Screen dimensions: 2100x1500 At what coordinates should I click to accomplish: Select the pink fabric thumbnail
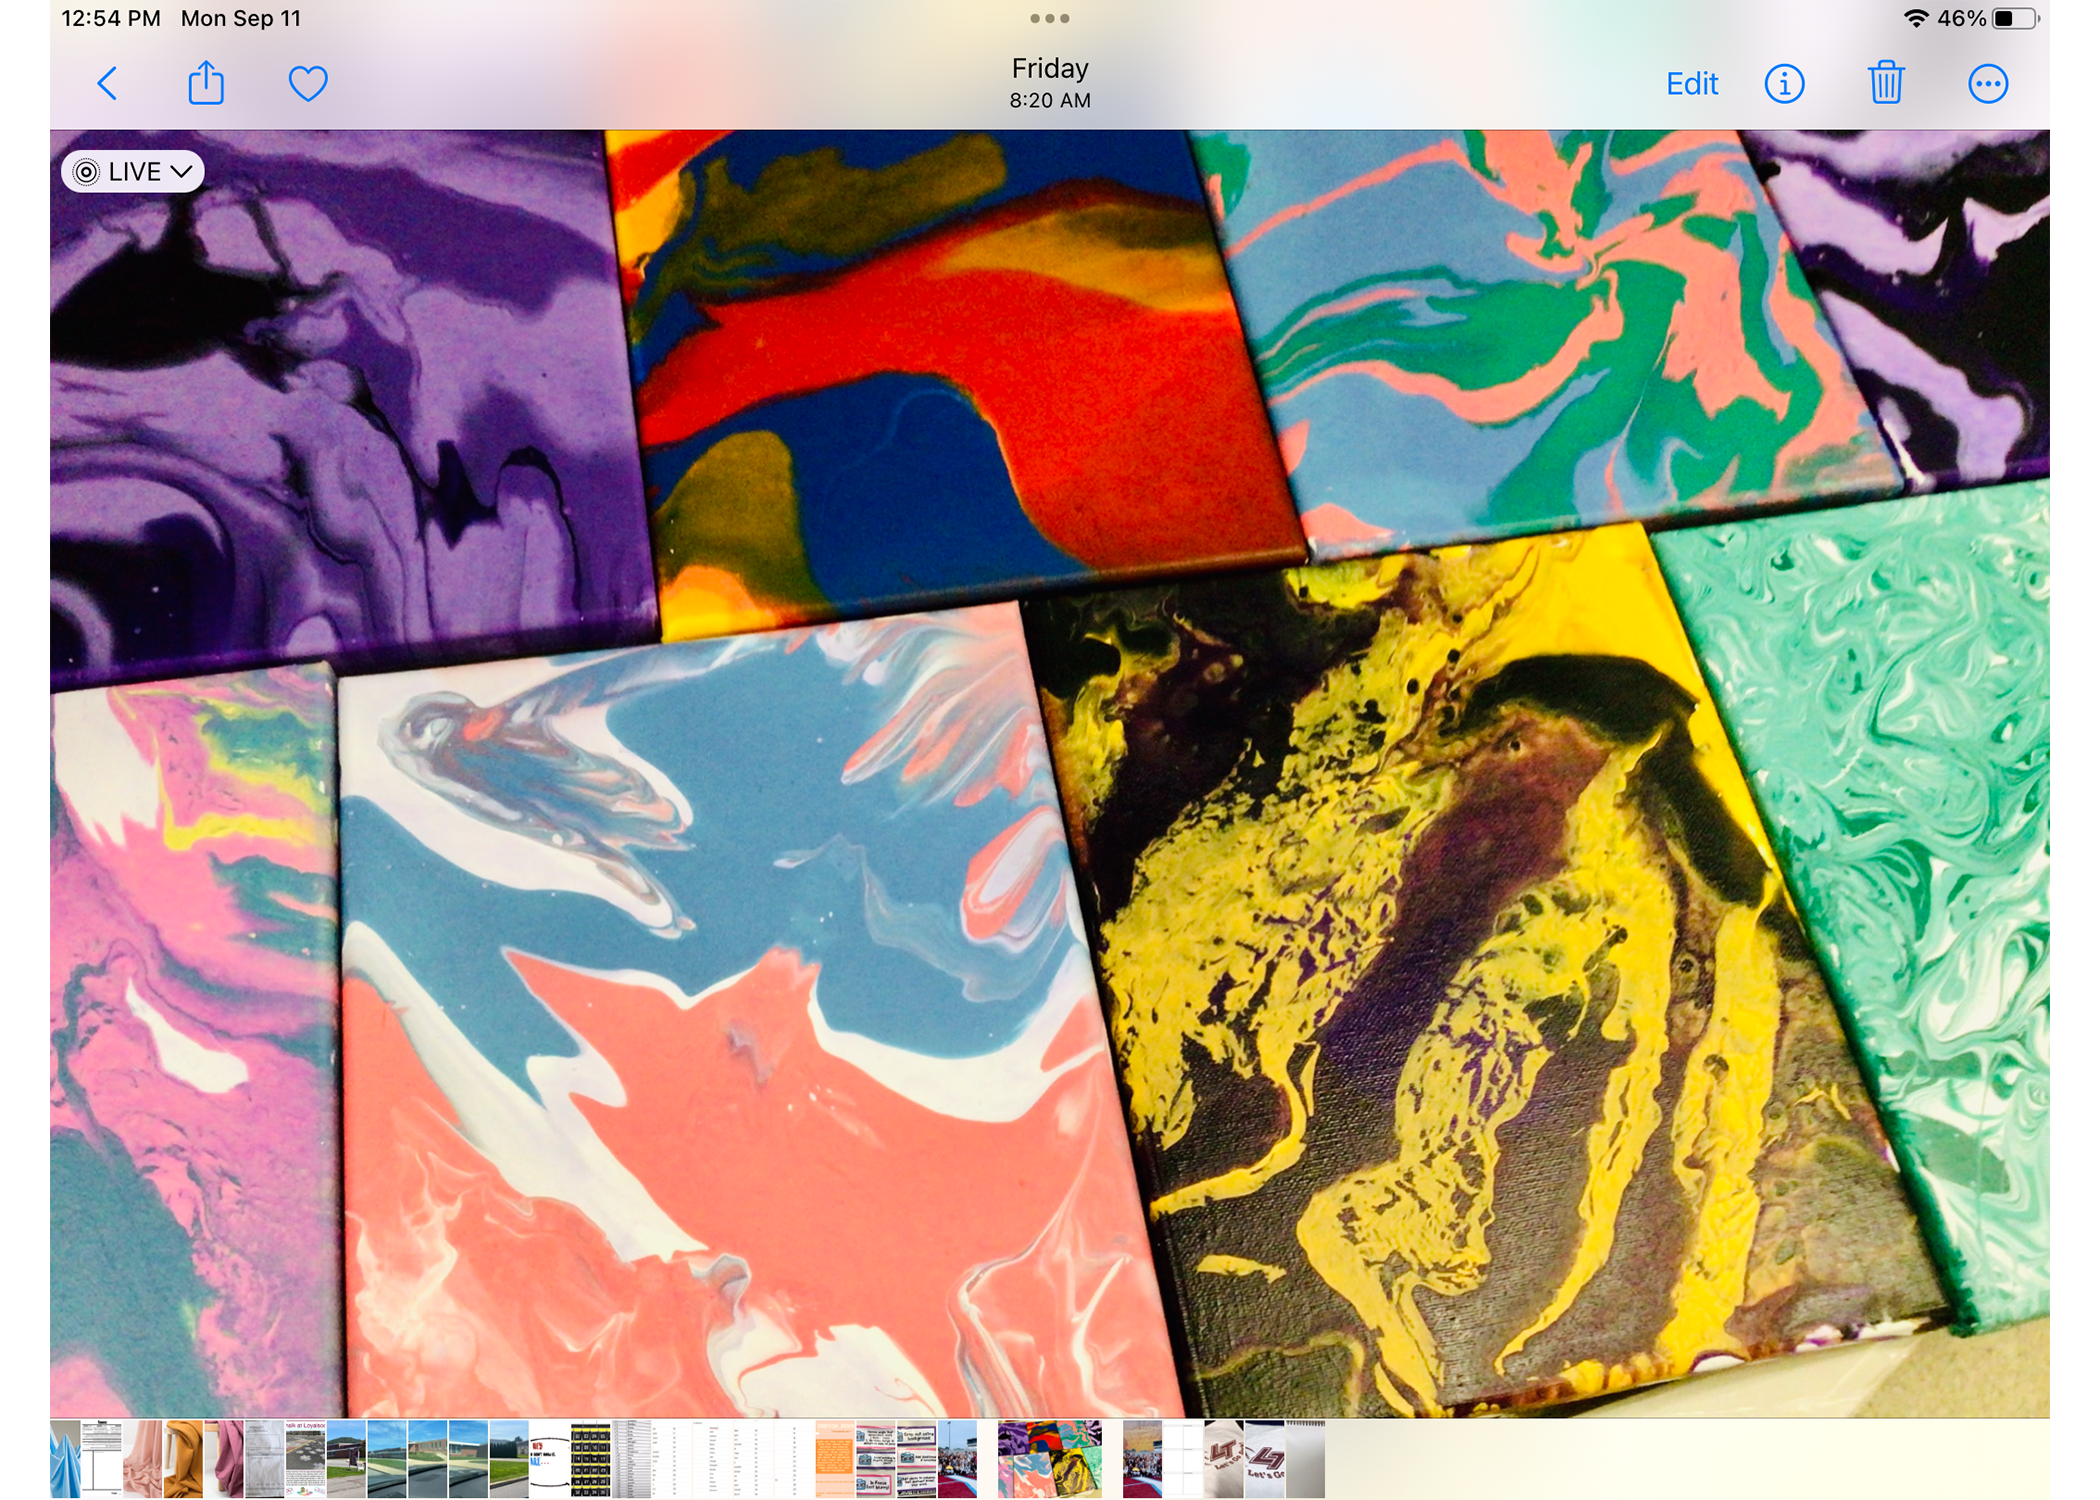click(x=142, y=1458)
